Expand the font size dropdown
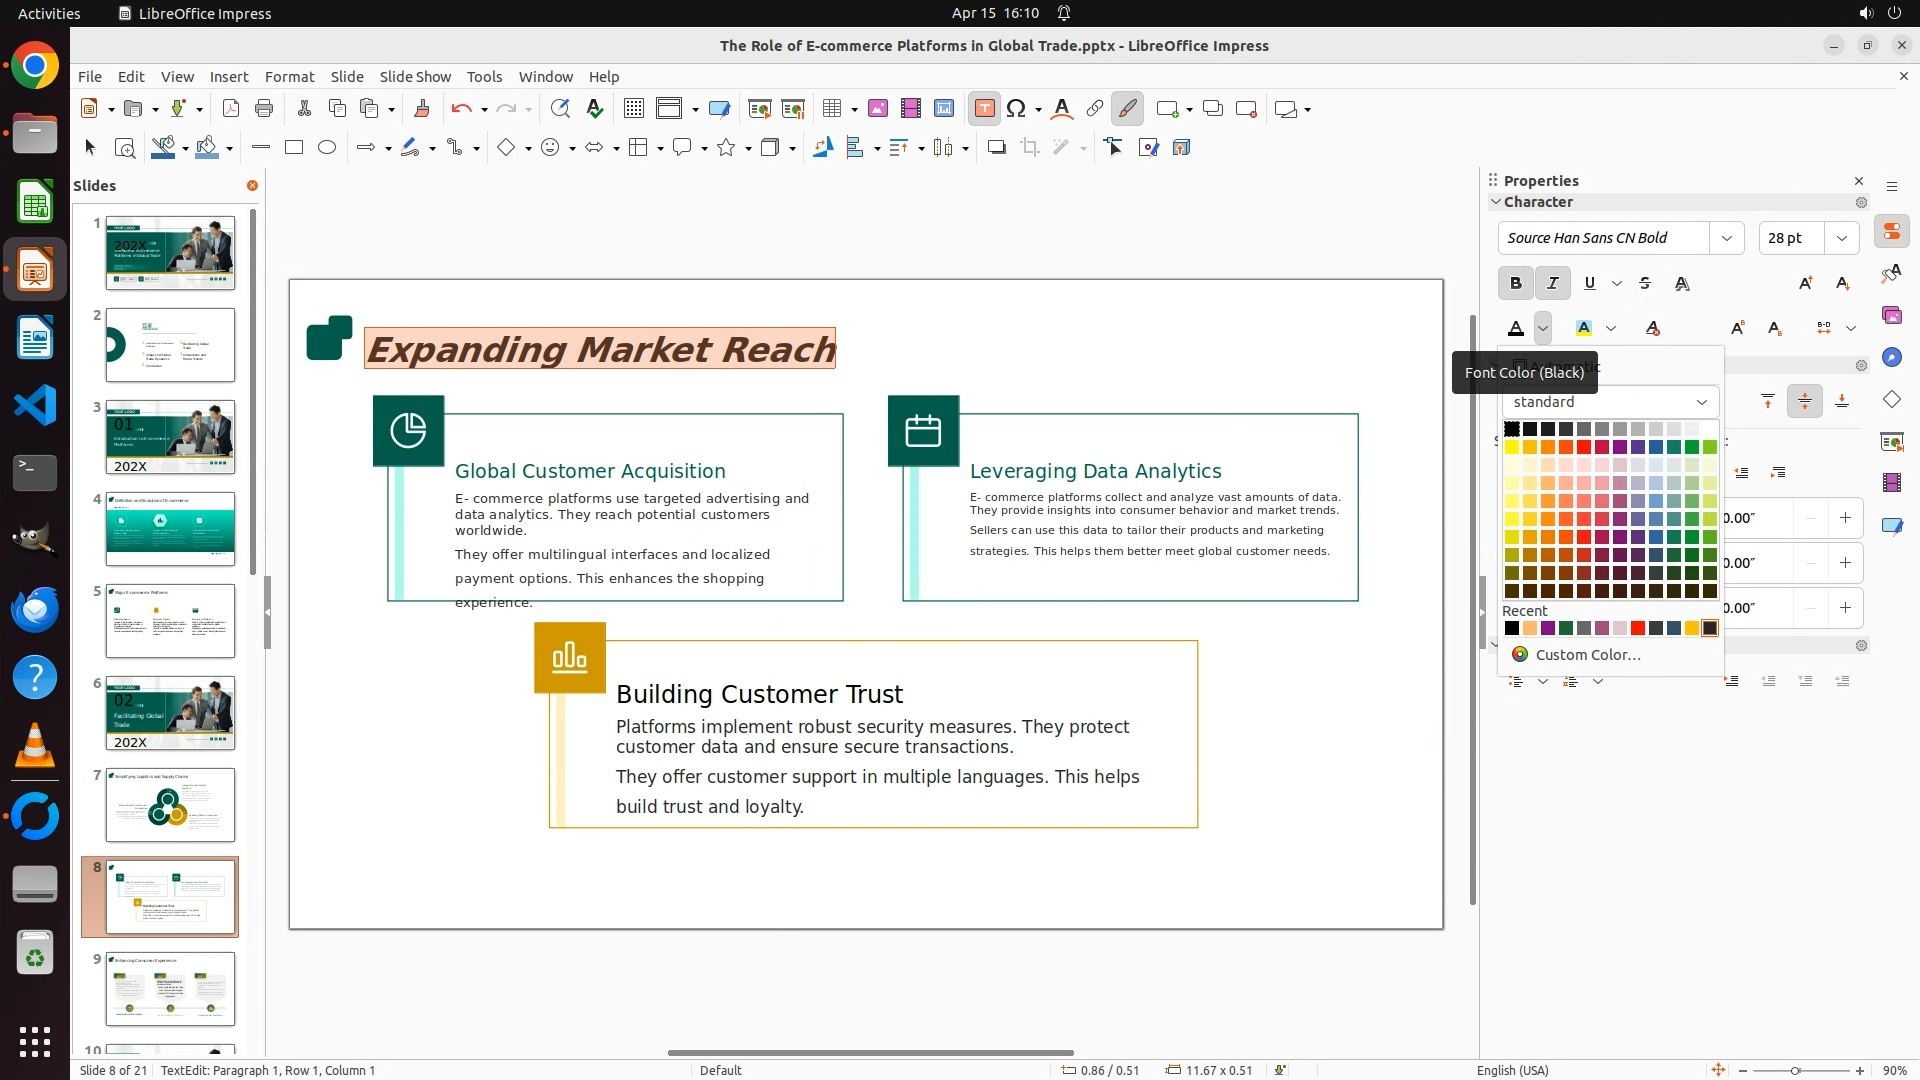Viewport: 1920px width, 1080px height. (x=1841, y=238)
